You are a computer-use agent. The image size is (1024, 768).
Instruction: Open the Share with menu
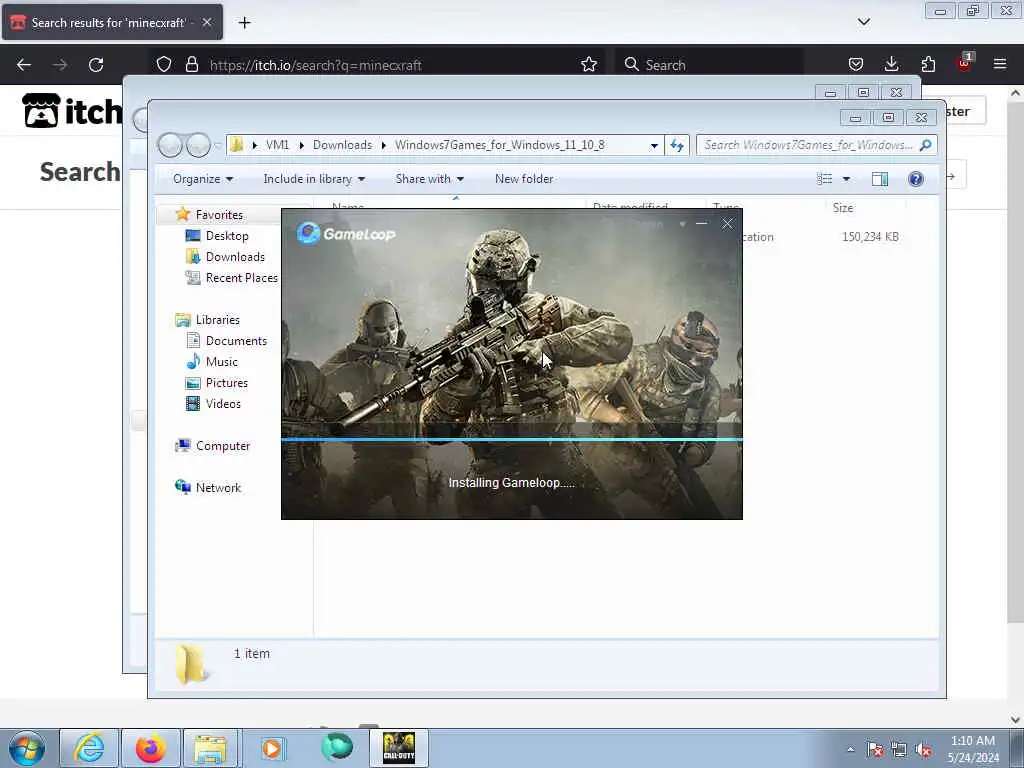(x=429, y=179)
